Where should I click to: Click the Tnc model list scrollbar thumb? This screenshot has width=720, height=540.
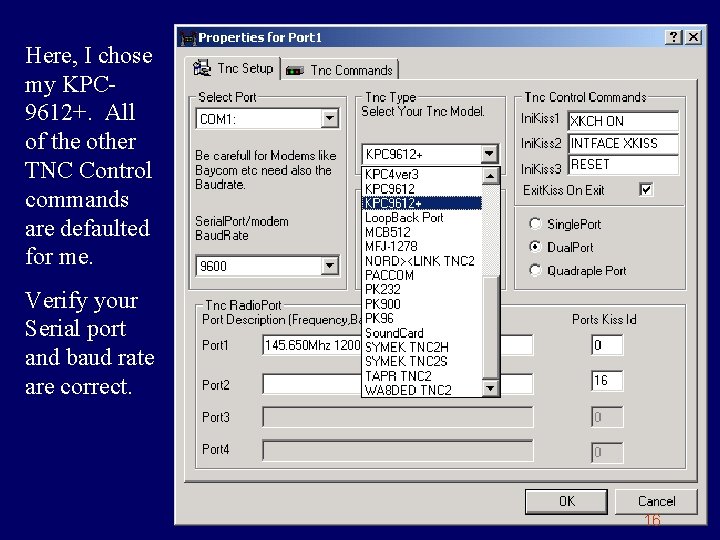(490, 327)
